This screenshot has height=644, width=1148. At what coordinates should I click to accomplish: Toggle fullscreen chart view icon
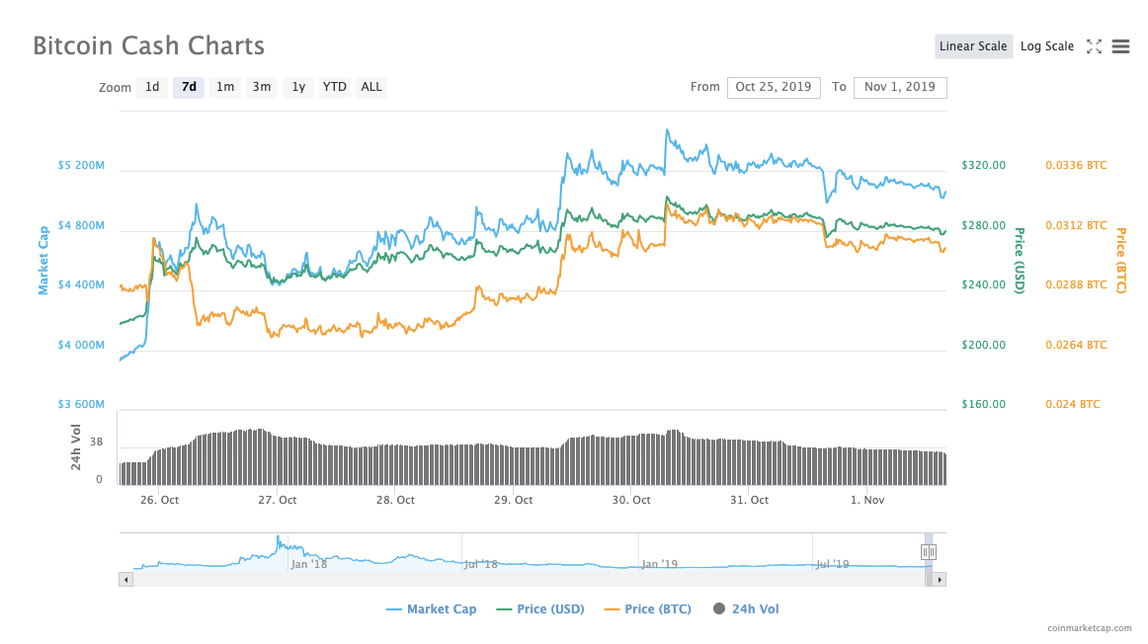coord(1094,47)
